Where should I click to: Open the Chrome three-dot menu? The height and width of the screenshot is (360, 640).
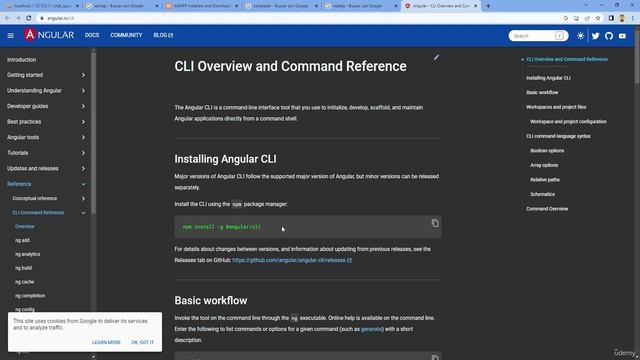click(633, 18)
